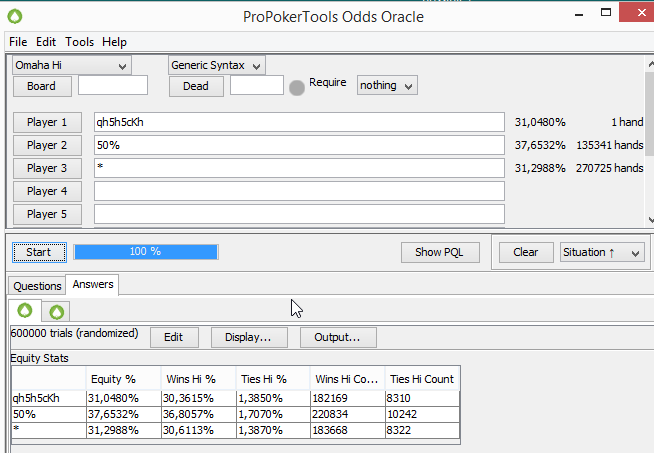Click the 100 % progress bar
The width and height of the screenshot is (654, 453).
pyautogui.click(x=146, y=252)
